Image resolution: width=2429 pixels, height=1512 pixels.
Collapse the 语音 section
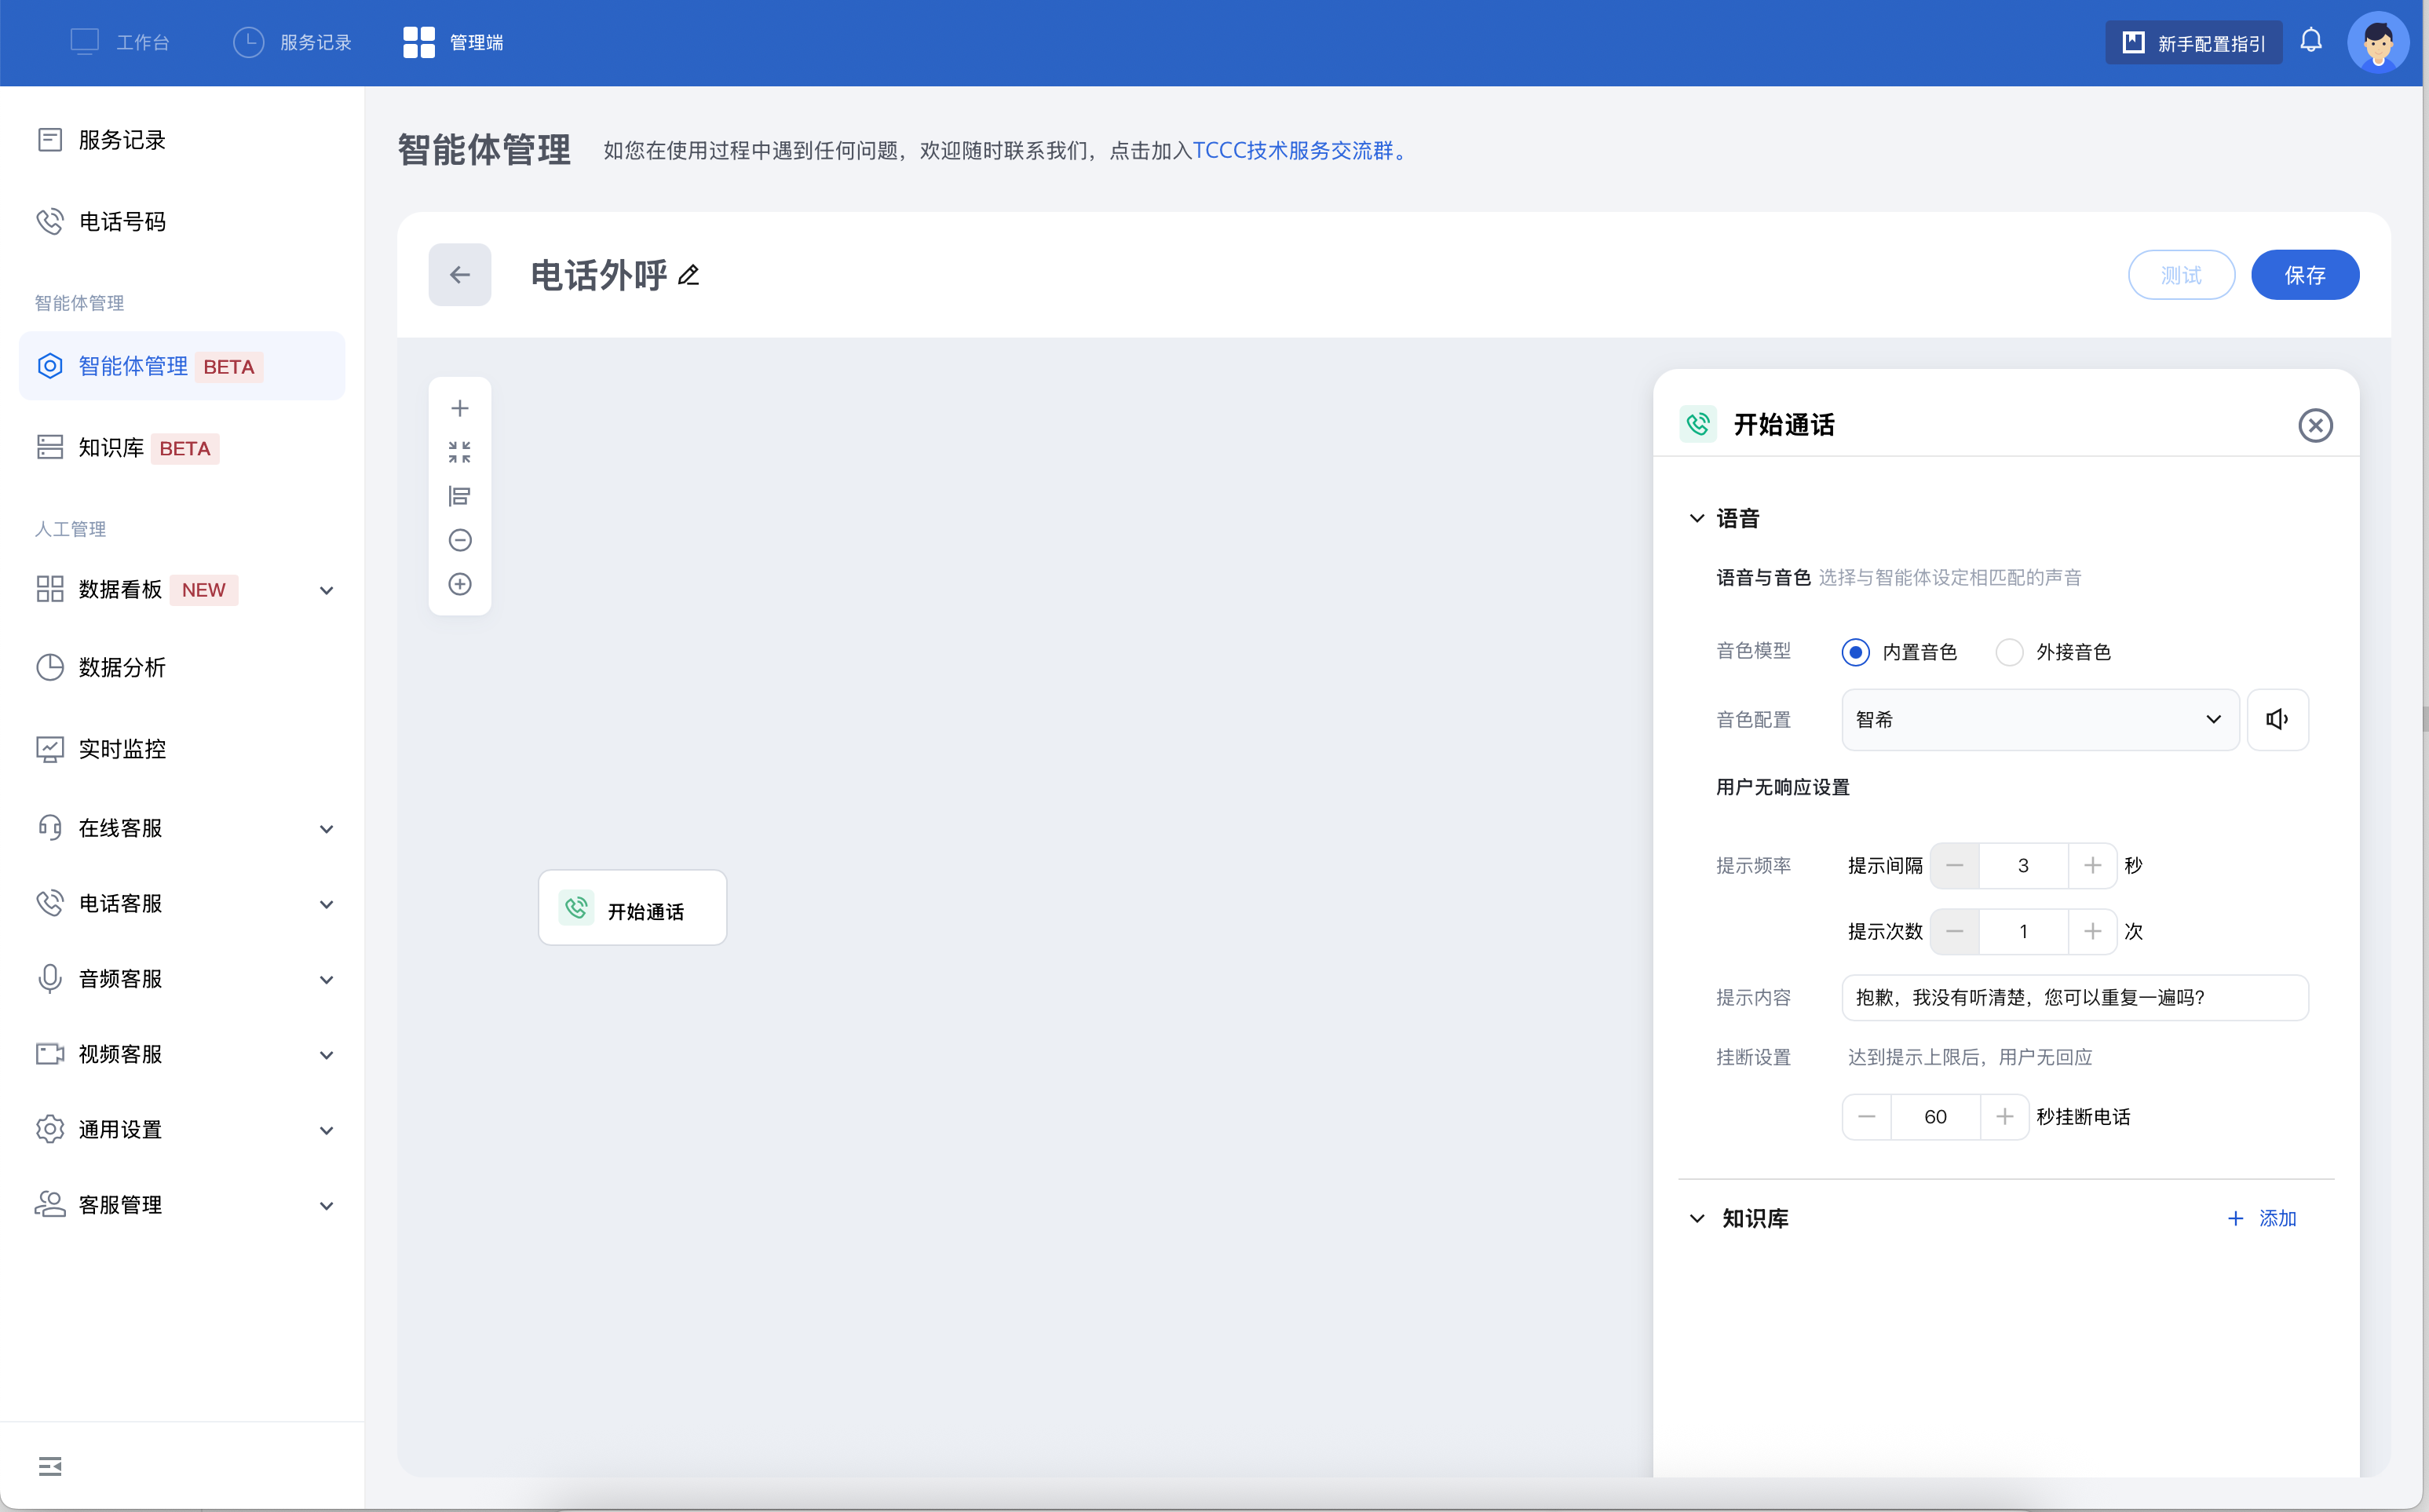[x=1697, y=518]
